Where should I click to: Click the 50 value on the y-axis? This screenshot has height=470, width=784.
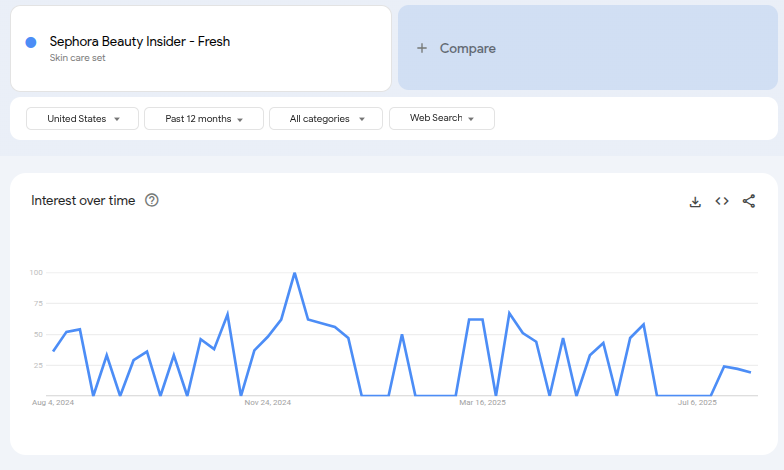click(x=38, y=334)
